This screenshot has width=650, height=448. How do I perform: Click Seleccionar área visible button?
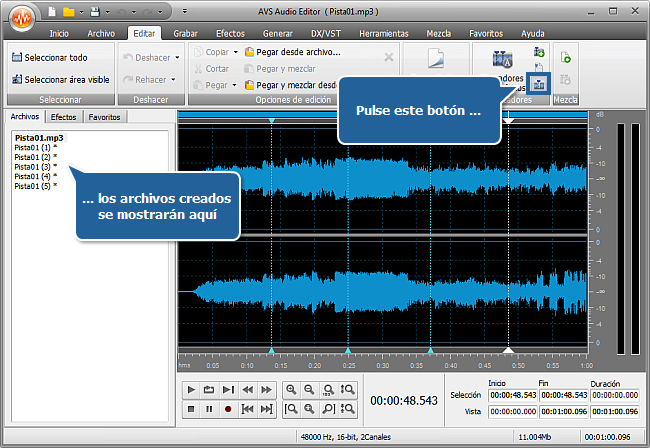[61, 80]
